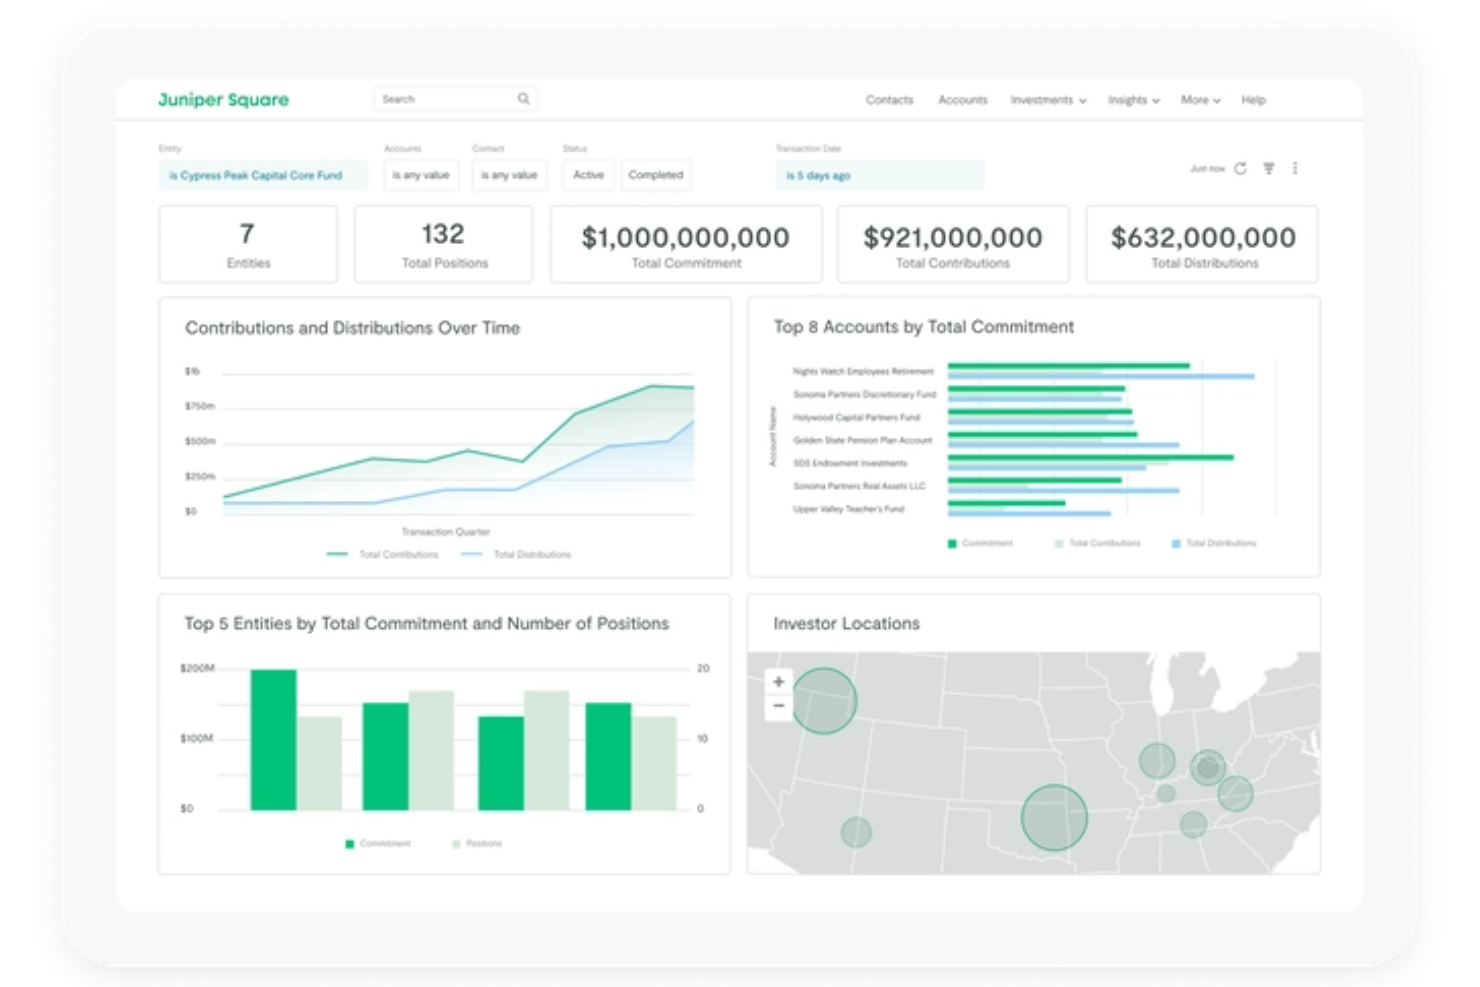Open the Transaction Date filter
The width and height of the screenshot is (1480, 987).
880,175
